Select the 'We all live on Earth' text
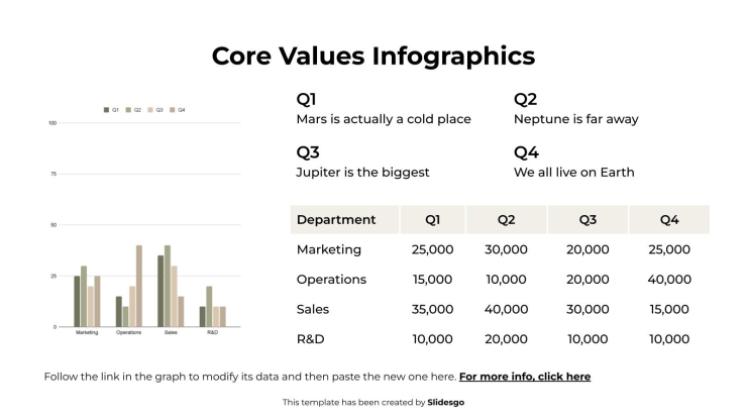The image size is (747, 420). tap(574, 172)
